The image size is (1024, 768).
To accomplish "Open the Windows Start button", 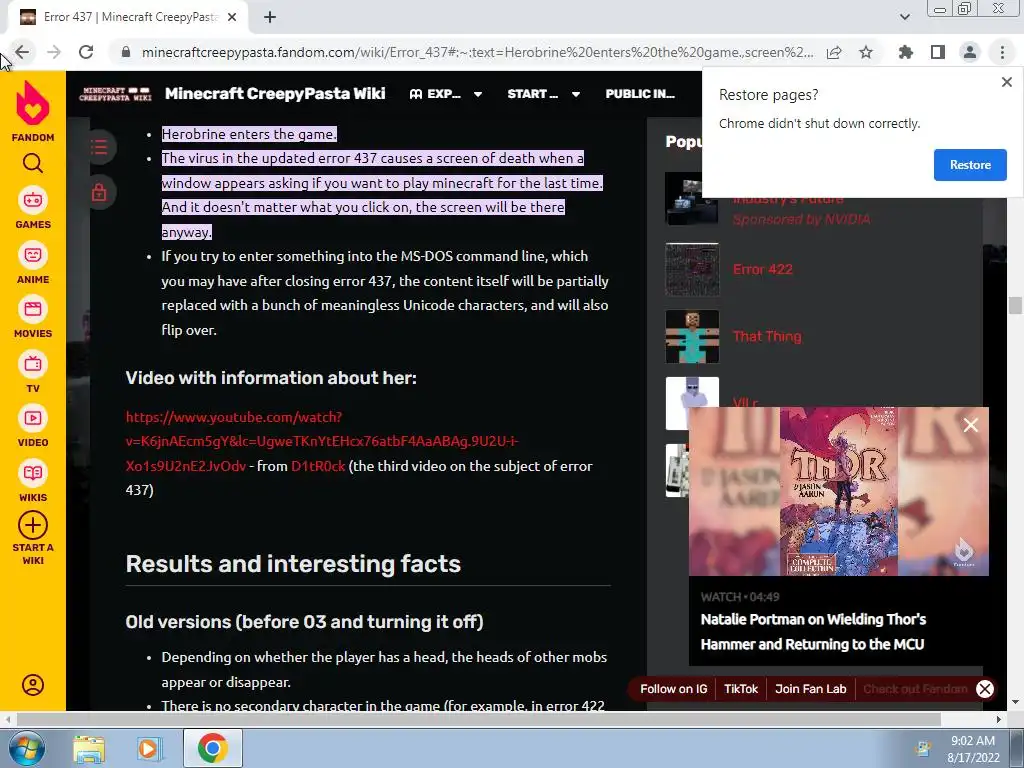I will (26, 748).
